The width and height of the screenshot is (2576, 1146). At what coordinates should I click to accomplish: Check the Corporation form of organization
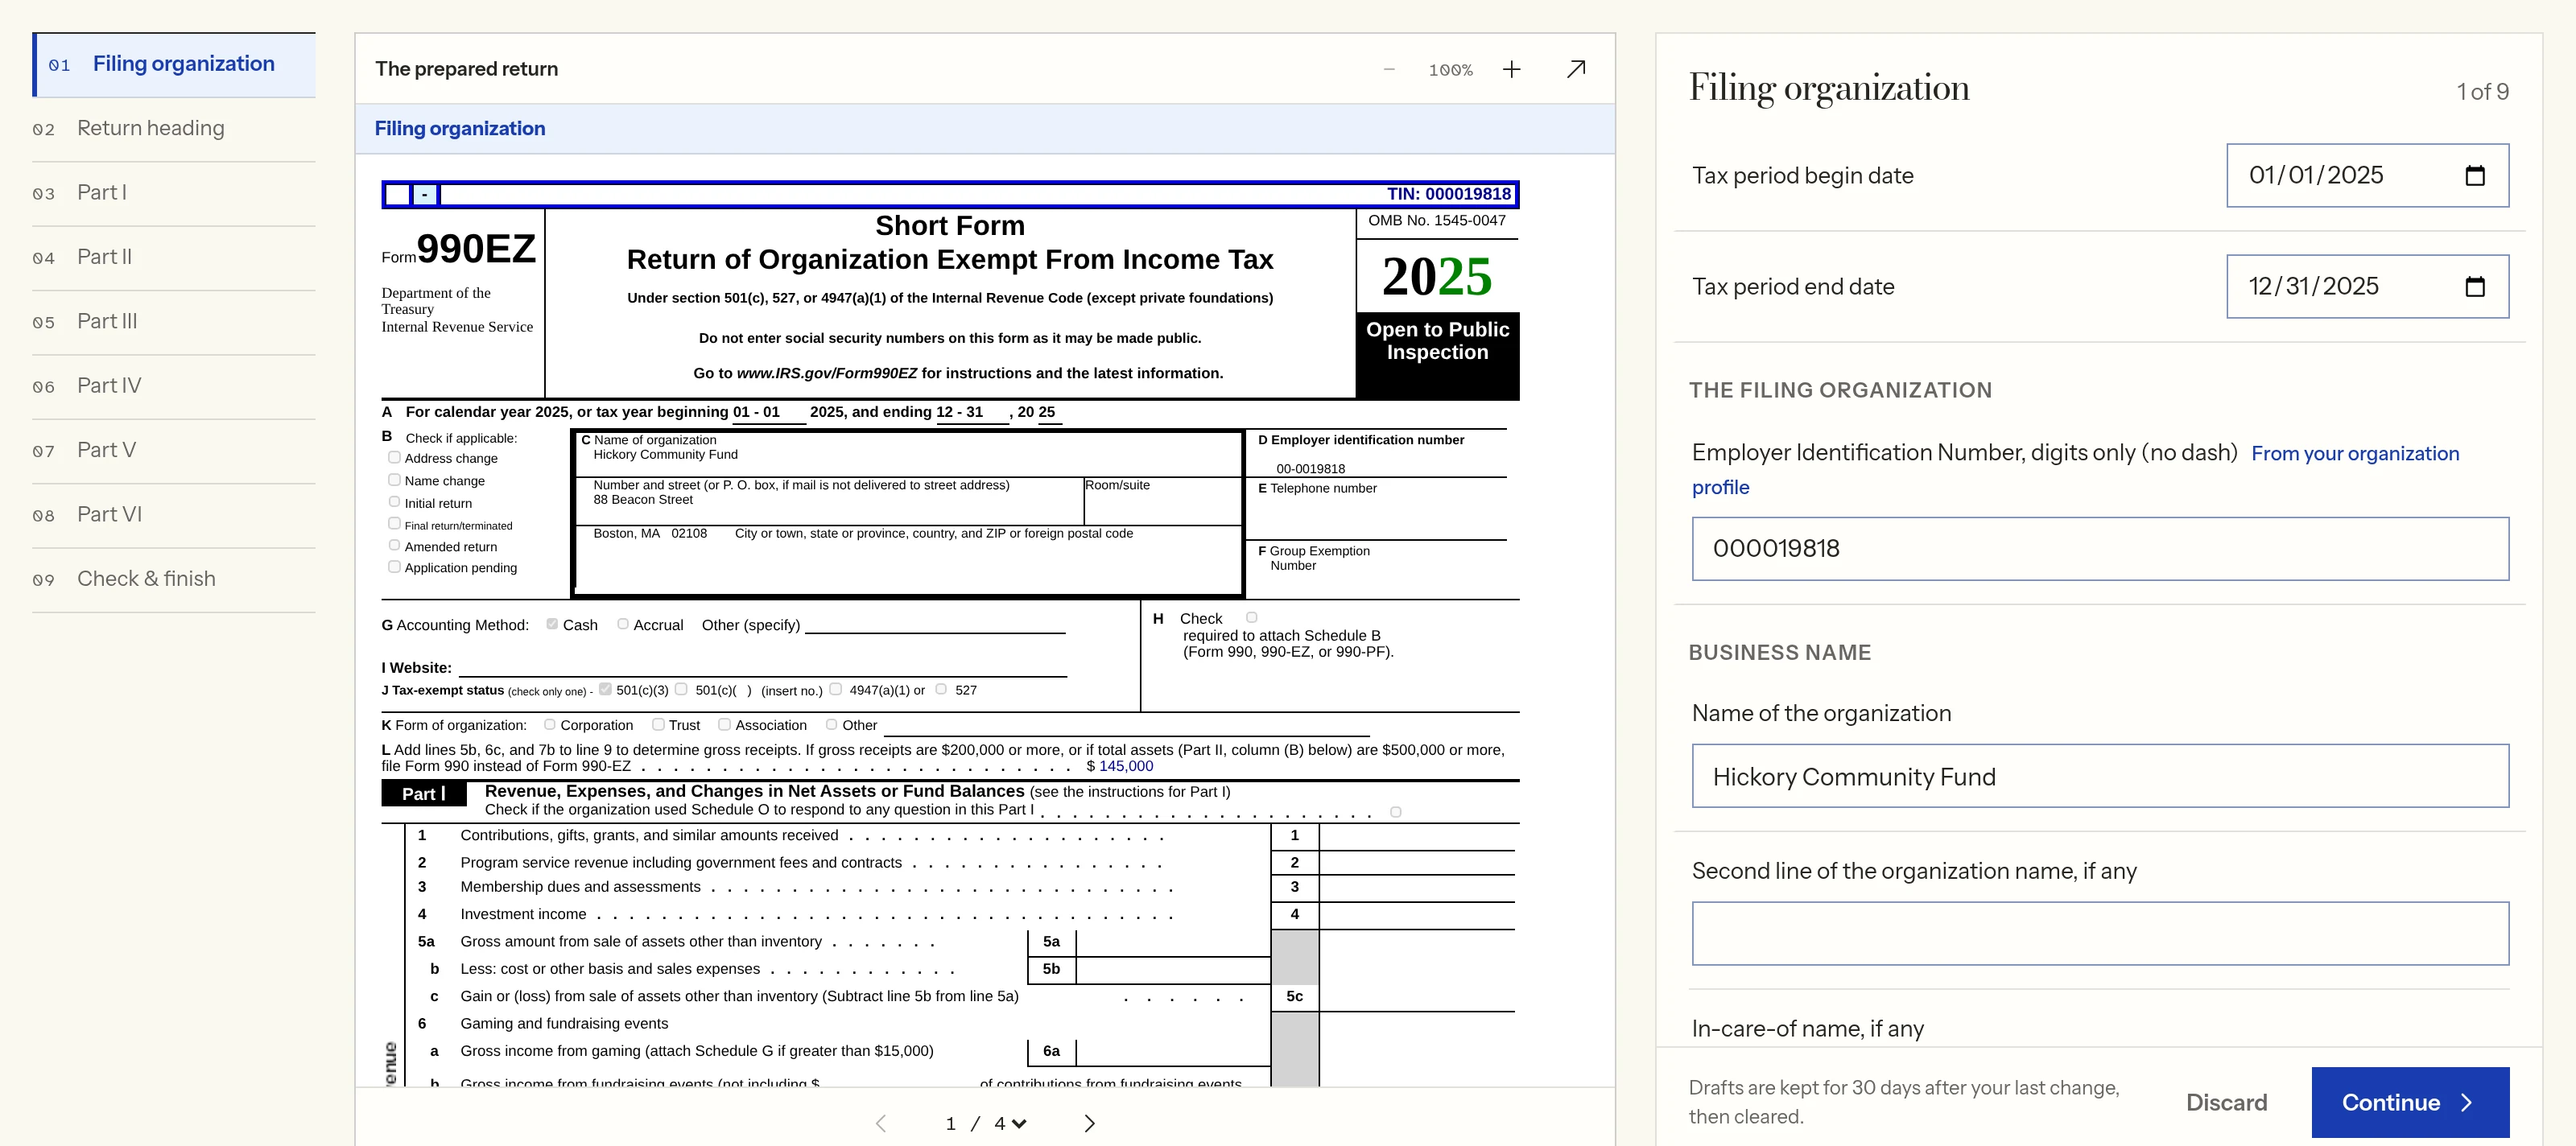(x=549, y=724)
